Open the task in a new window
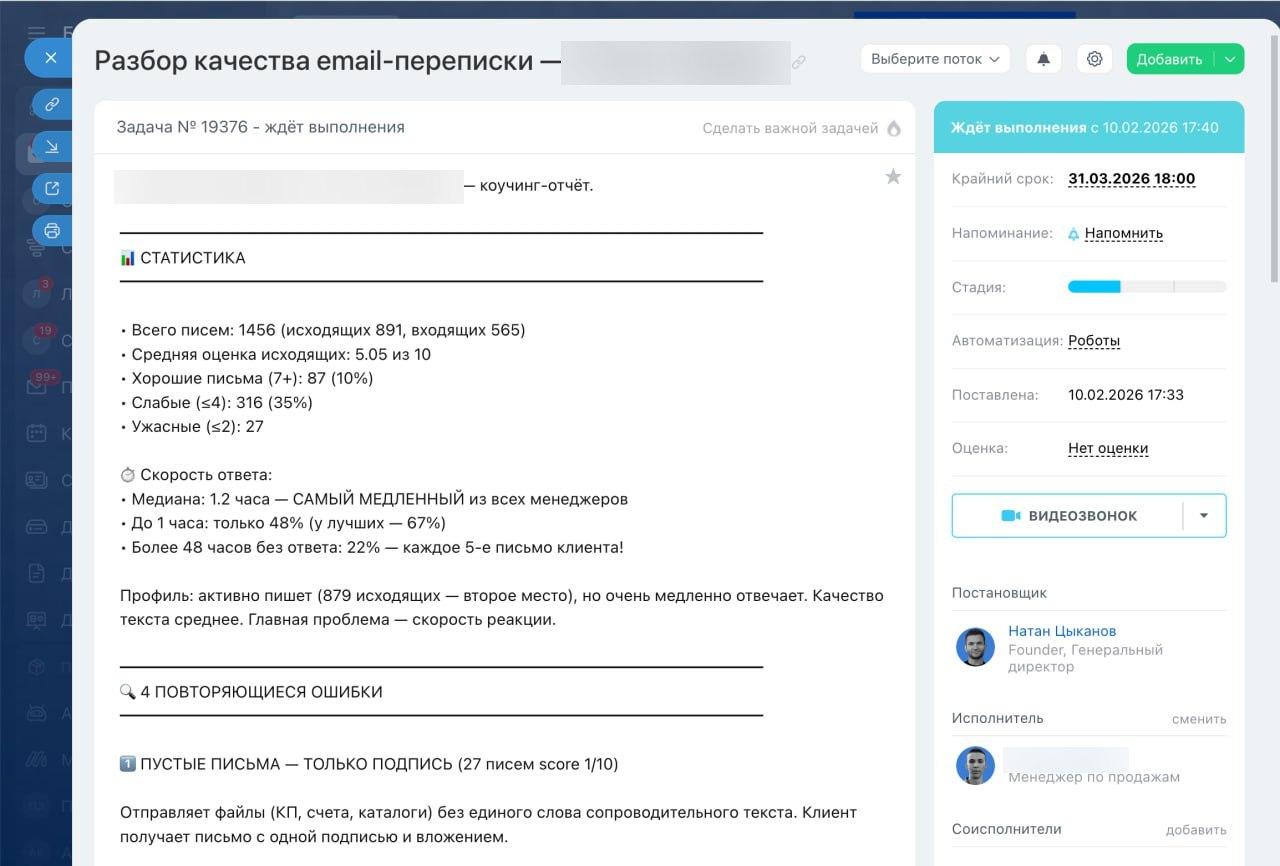Viewport: 1280px width, 866px height. point(52,188)
